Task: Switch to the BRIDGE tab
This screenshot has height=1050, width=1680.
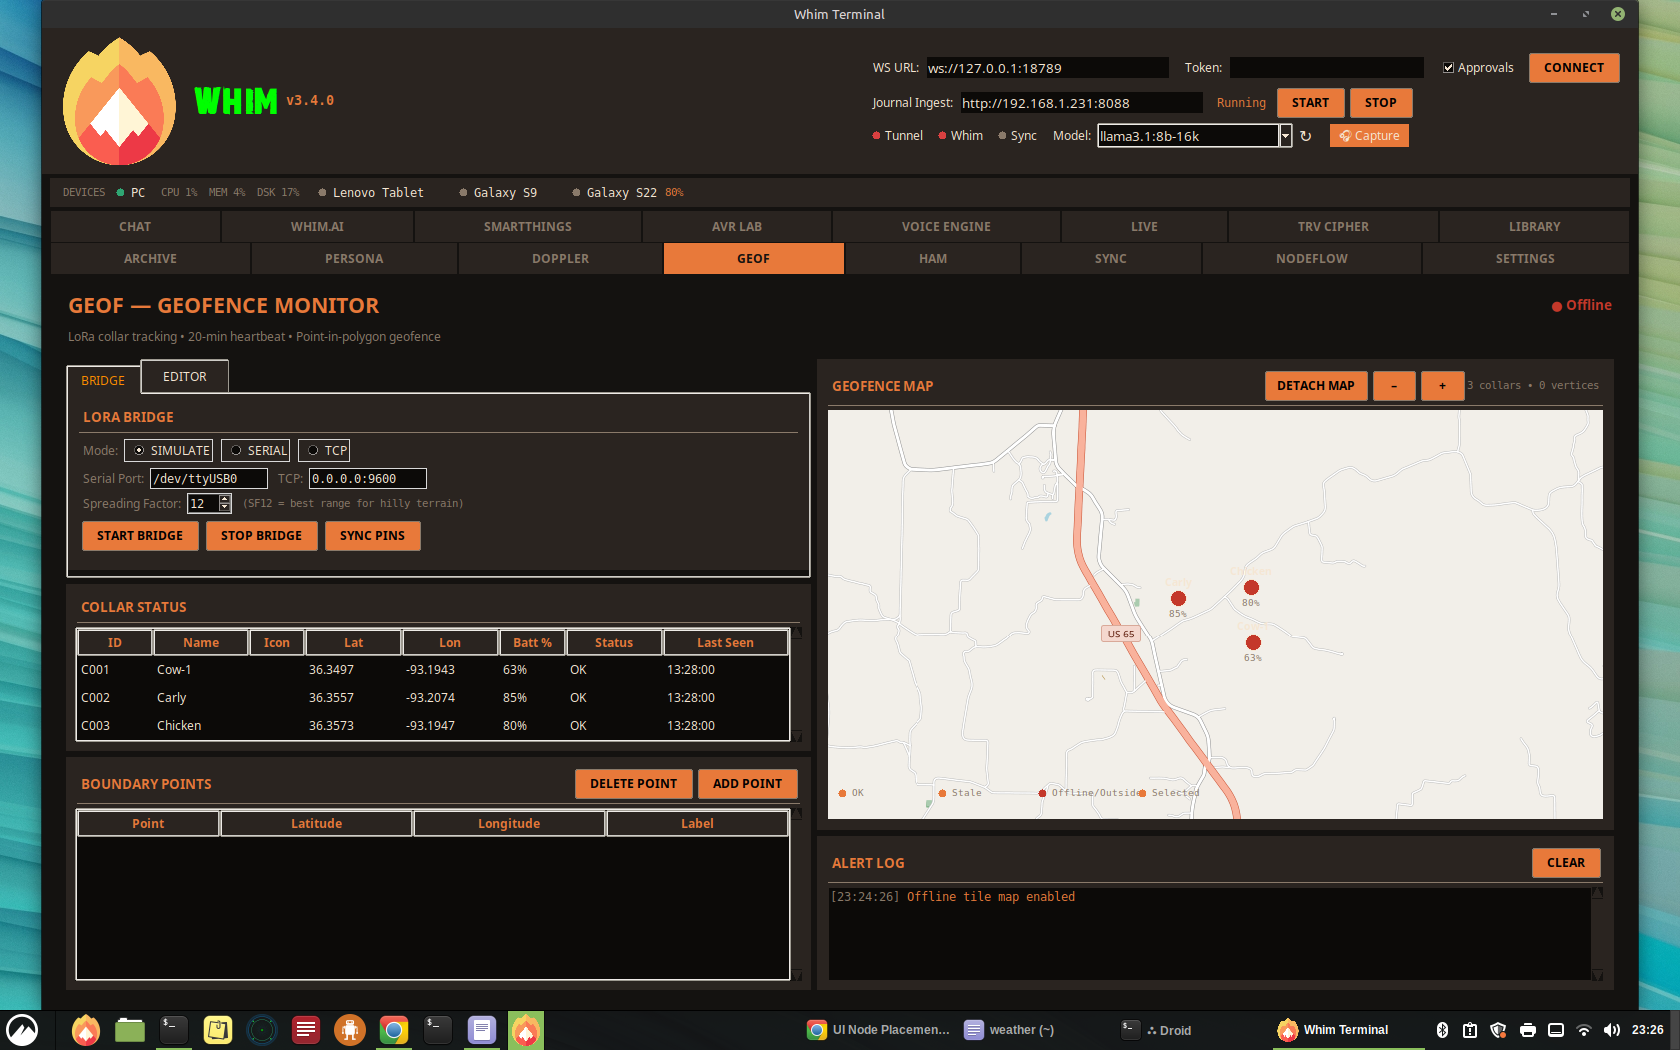Action: pos(103,380)
